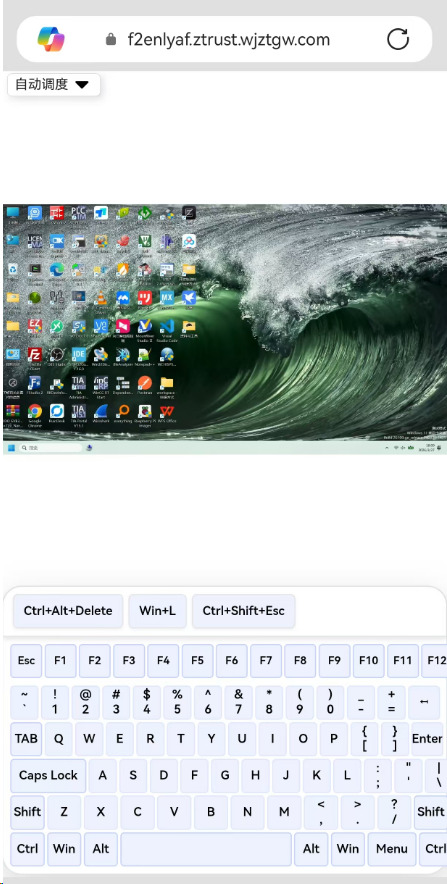Open the Windows Start button on remote taskbar
The height and width of the screenshot is (884, 447).
(11, 448)
